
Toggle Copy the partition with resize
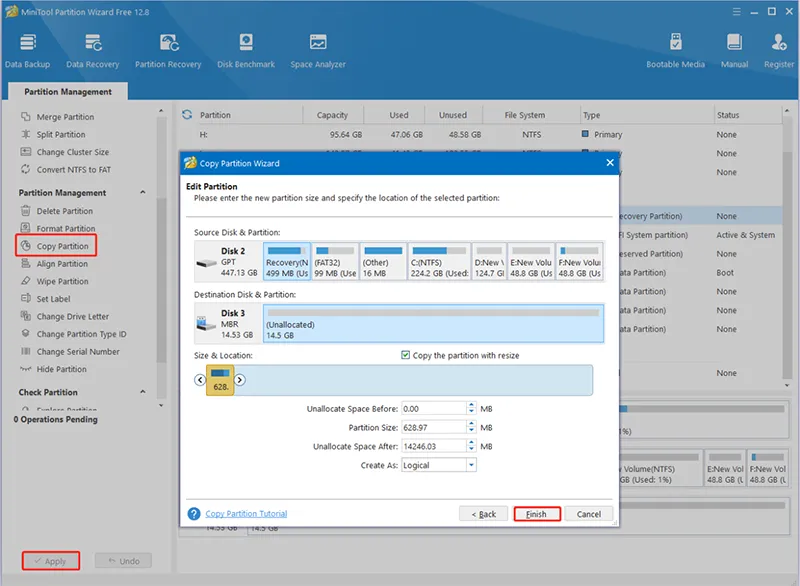pyautogui.click(x=405, y=355)
